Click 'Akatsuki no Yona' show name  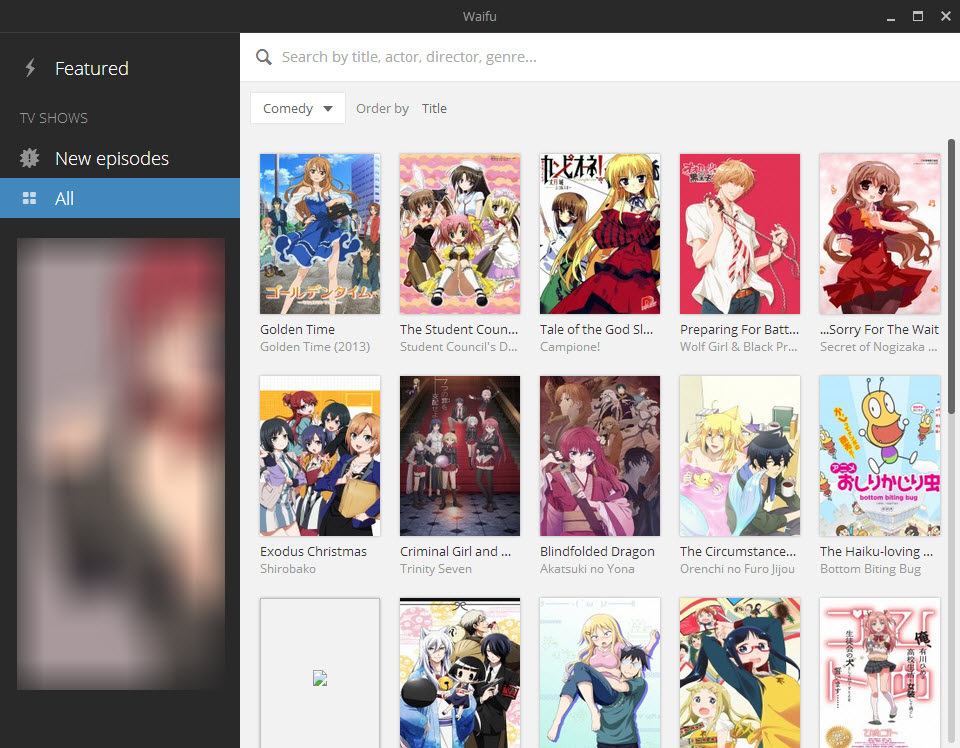point(587,569)
